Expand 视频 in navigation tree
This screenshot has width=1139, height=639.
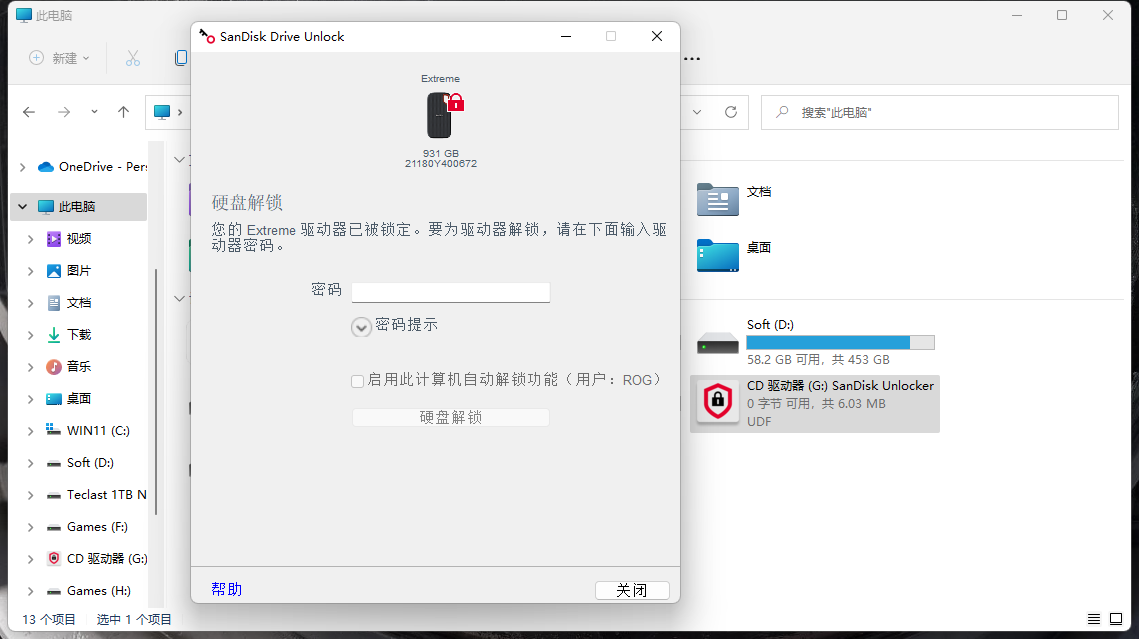pyautogui.click(x=31, y=239)
